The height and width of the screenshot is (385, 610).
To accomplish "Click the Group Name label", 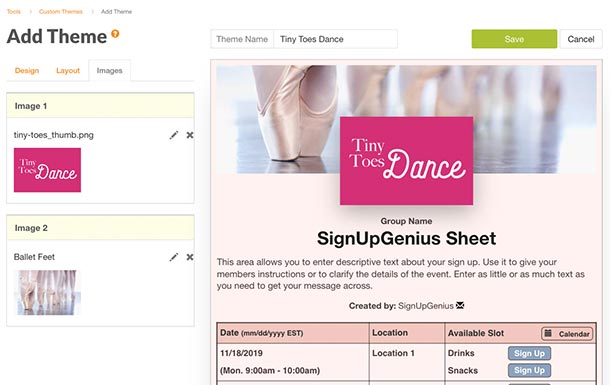I will 407,221.
